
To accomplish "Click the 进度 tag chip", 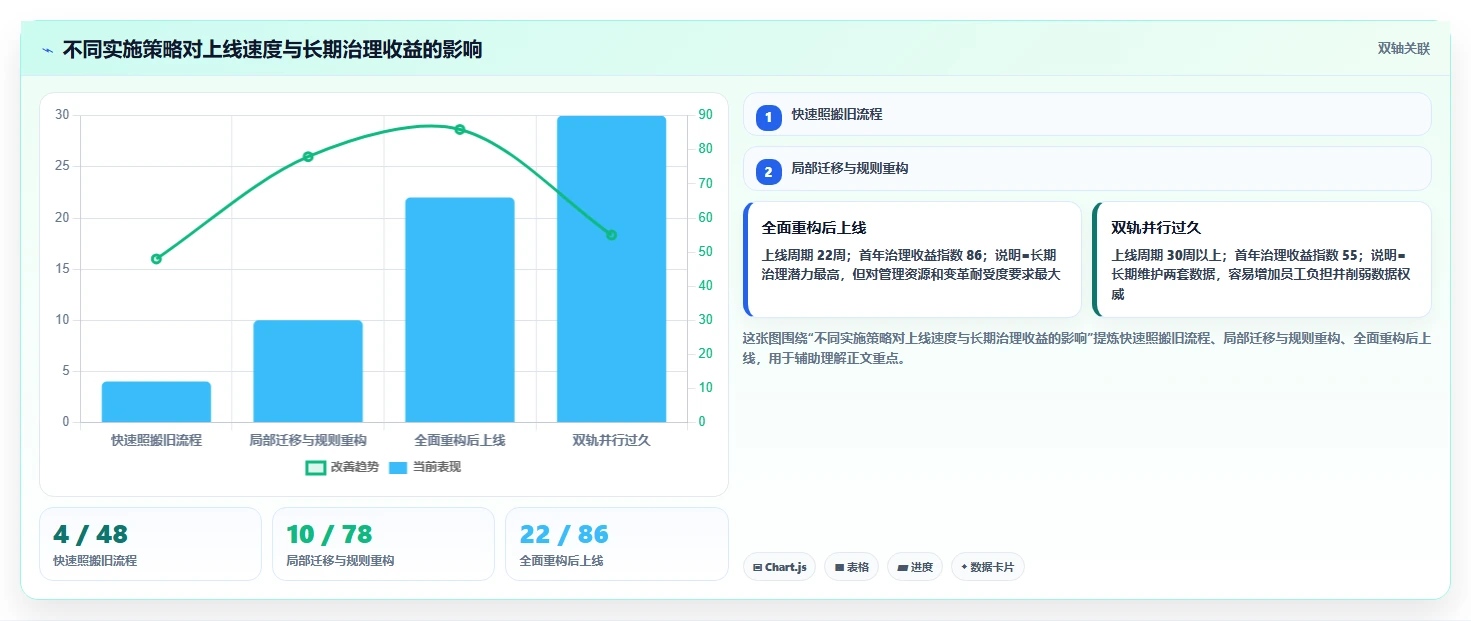I will coord(915,567).
